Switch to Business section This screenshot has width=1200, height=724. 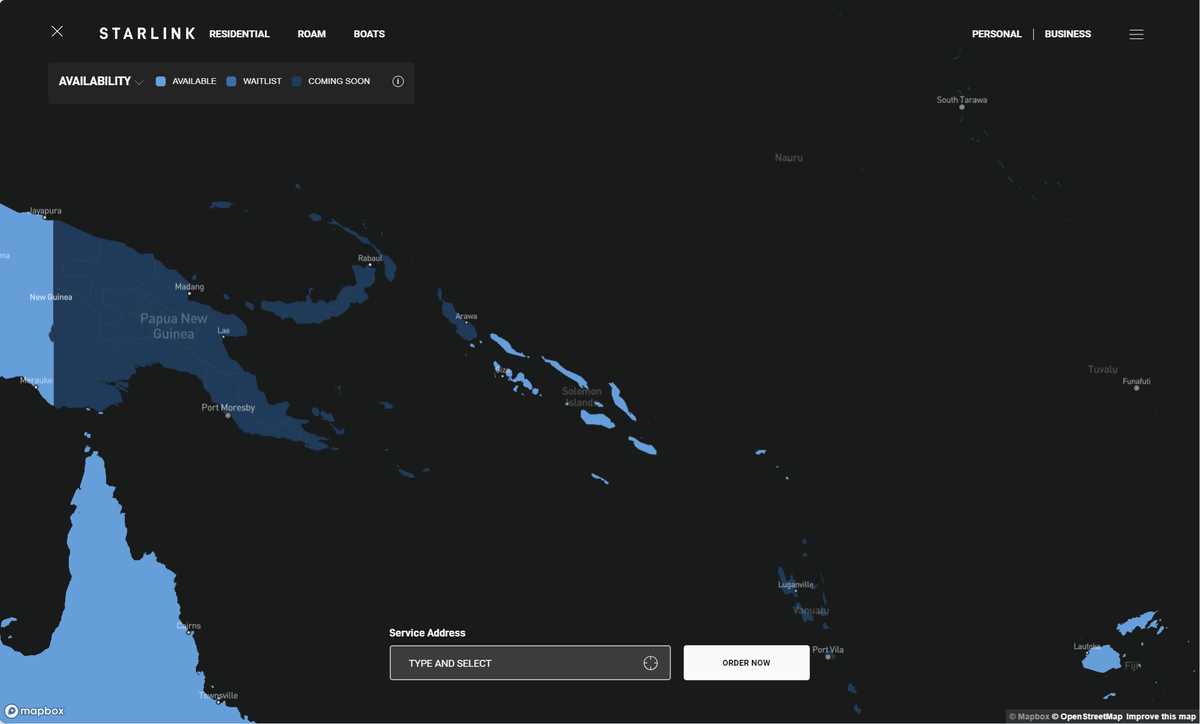(1068, 34)
